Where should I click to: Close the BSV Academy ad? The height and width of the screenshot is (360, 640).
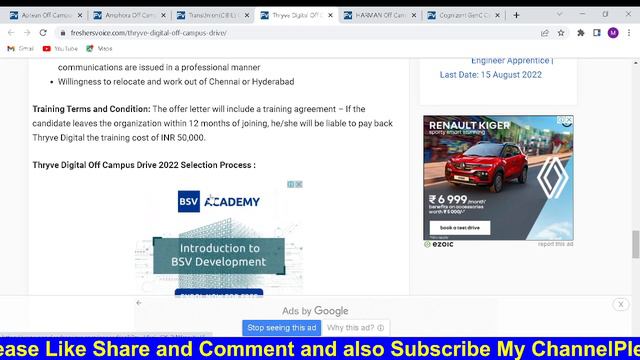[299, 184]
